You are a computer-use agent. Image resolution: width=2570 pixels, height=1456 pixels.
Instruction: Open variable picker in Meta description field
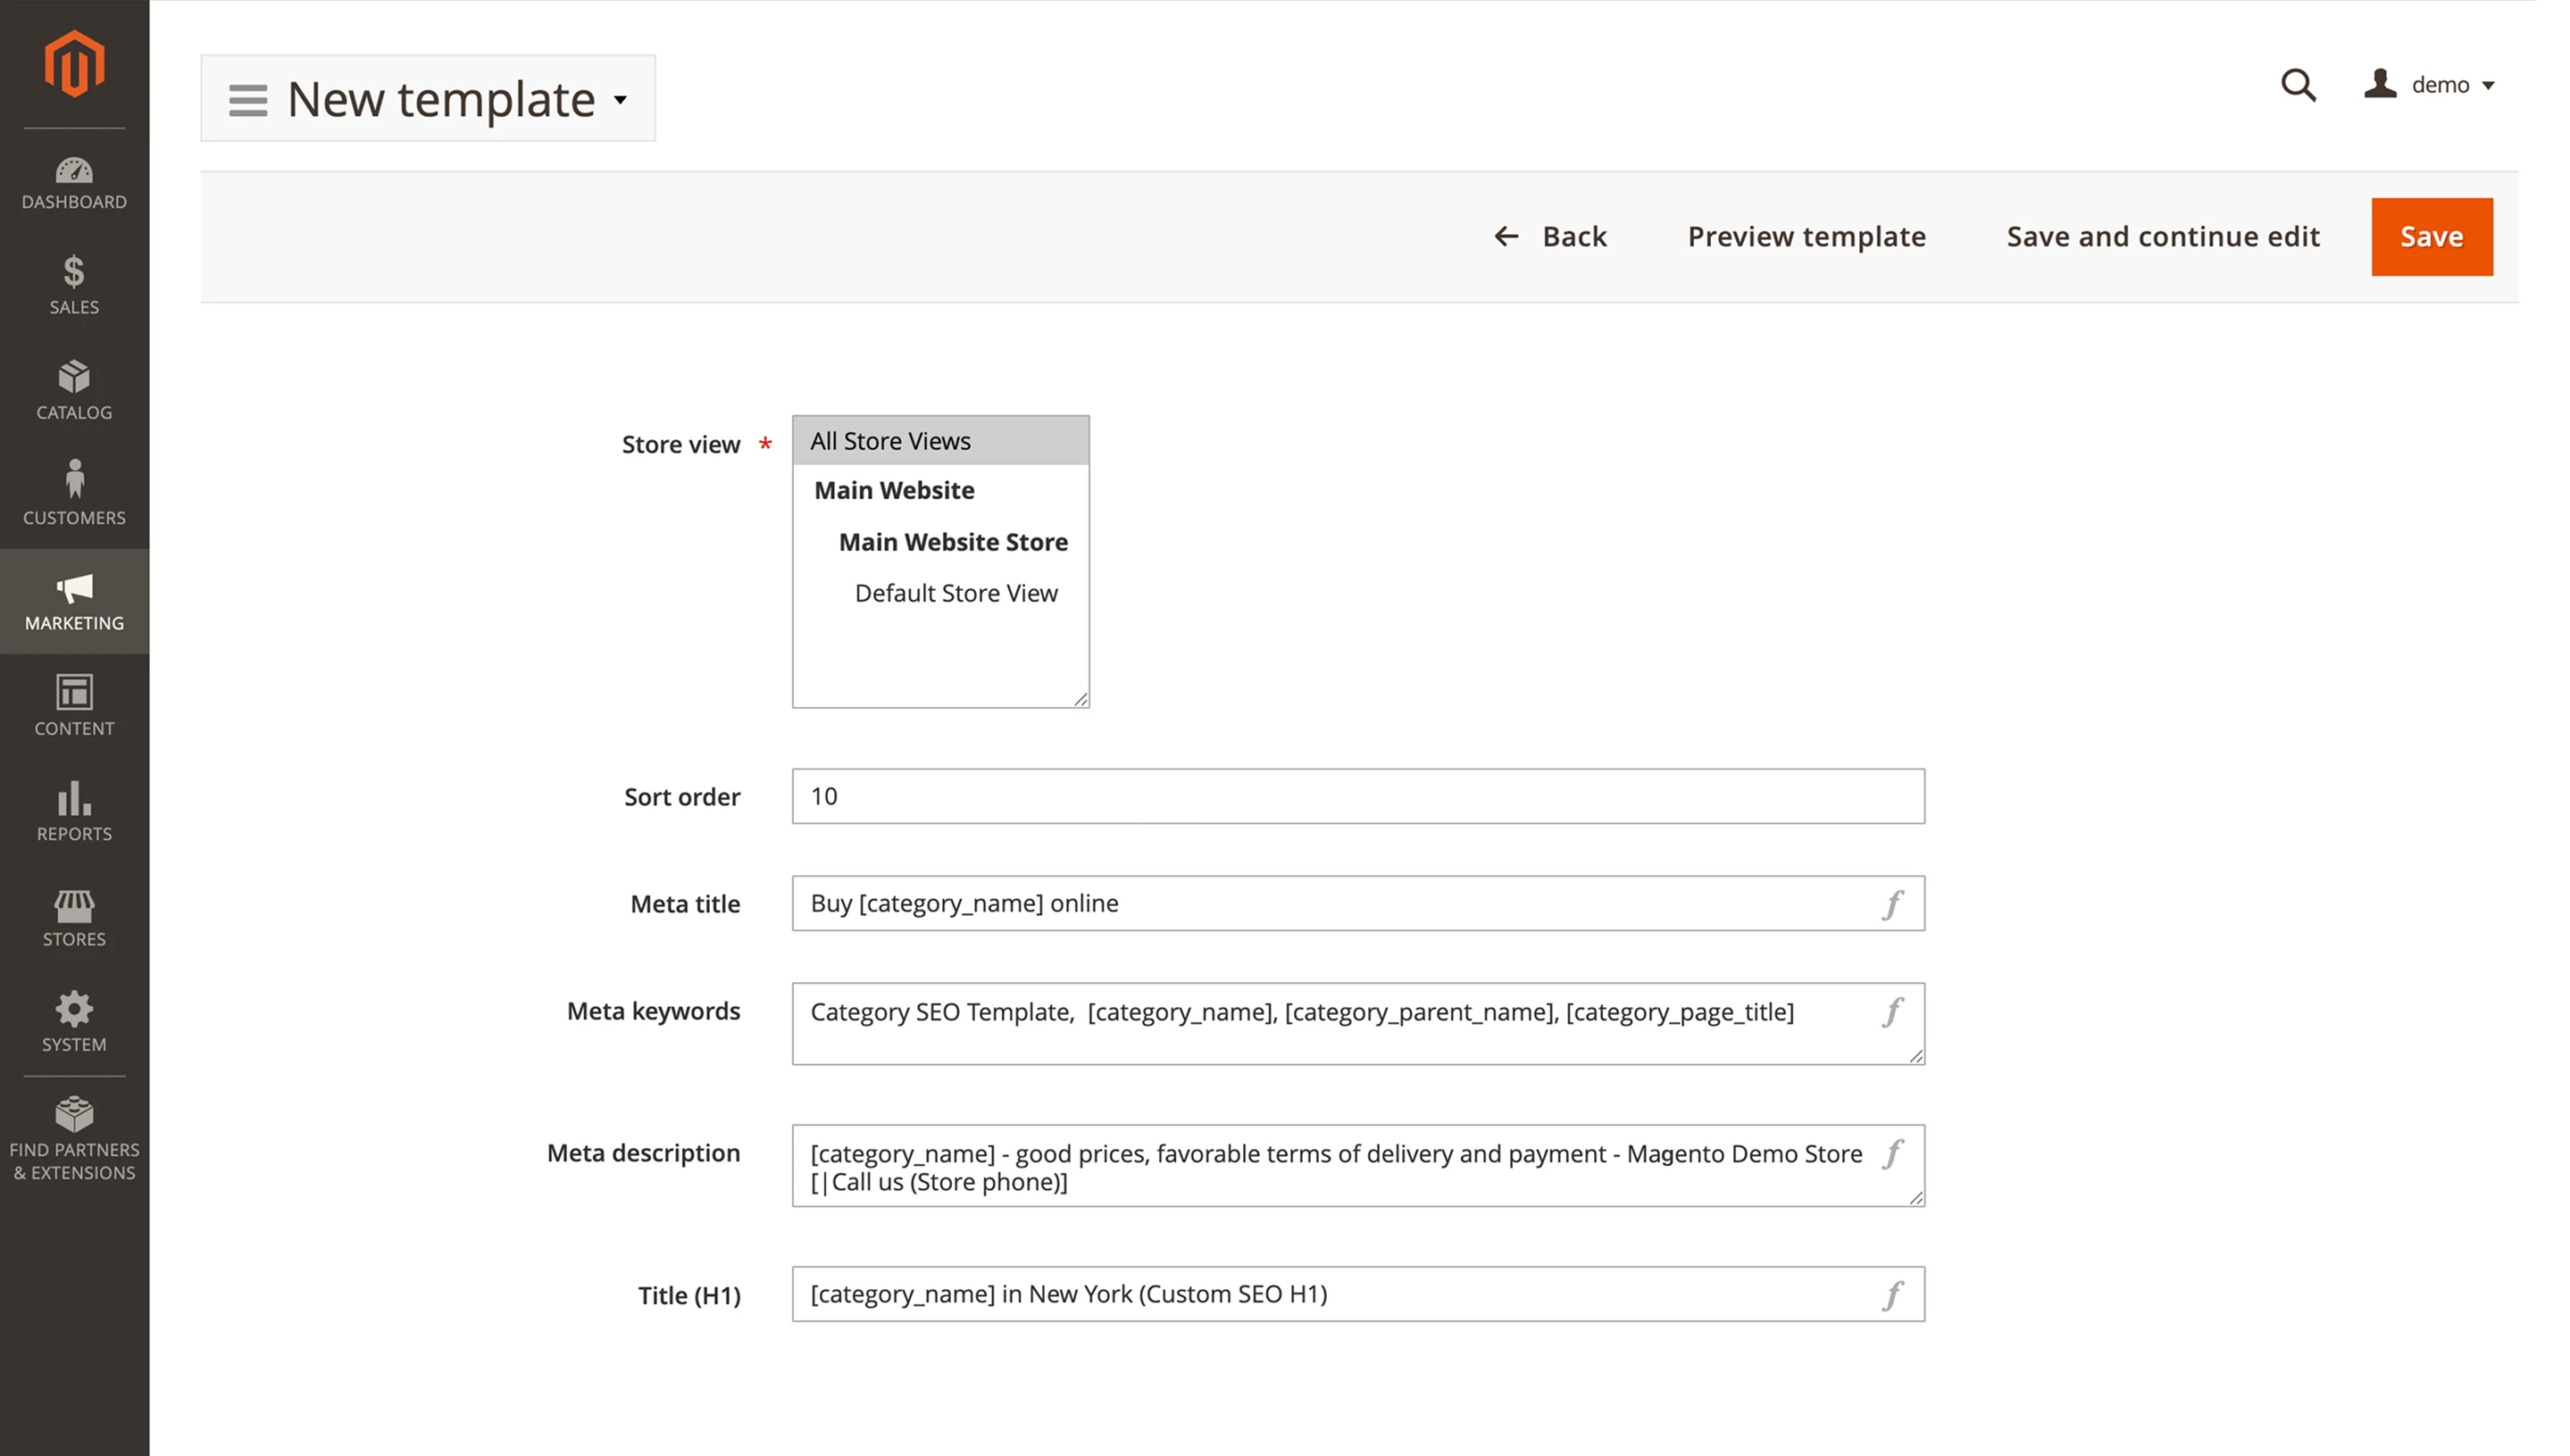point(1891,1154)
